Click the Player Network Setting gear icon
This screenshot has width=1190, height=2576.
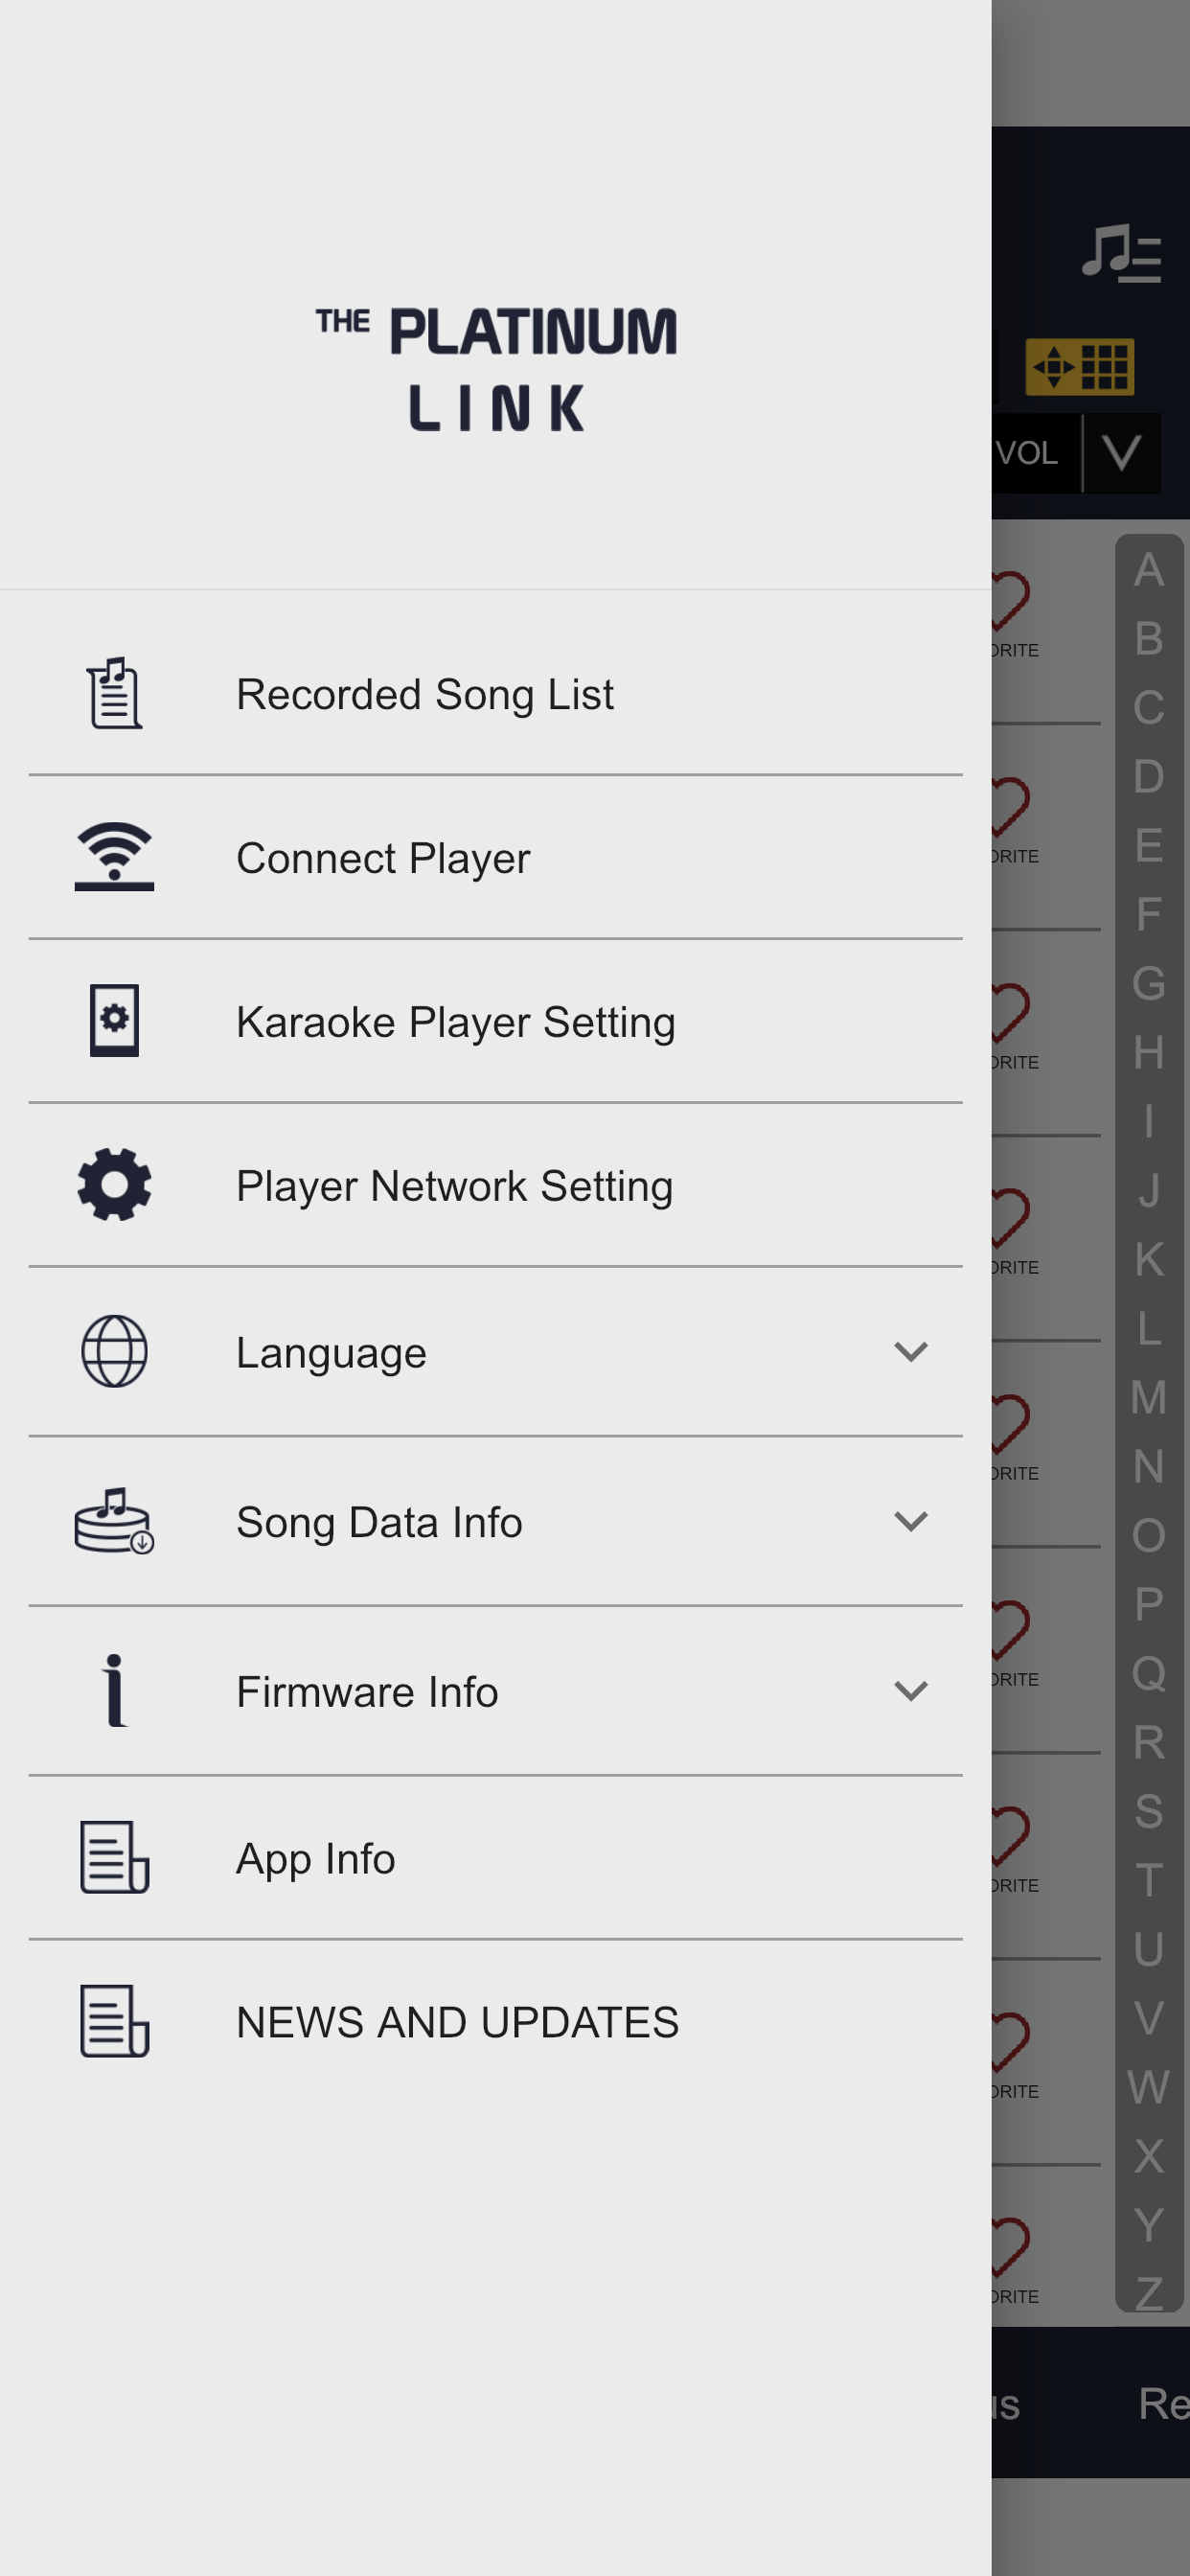pyautogui.click(x=114, y=1185)
